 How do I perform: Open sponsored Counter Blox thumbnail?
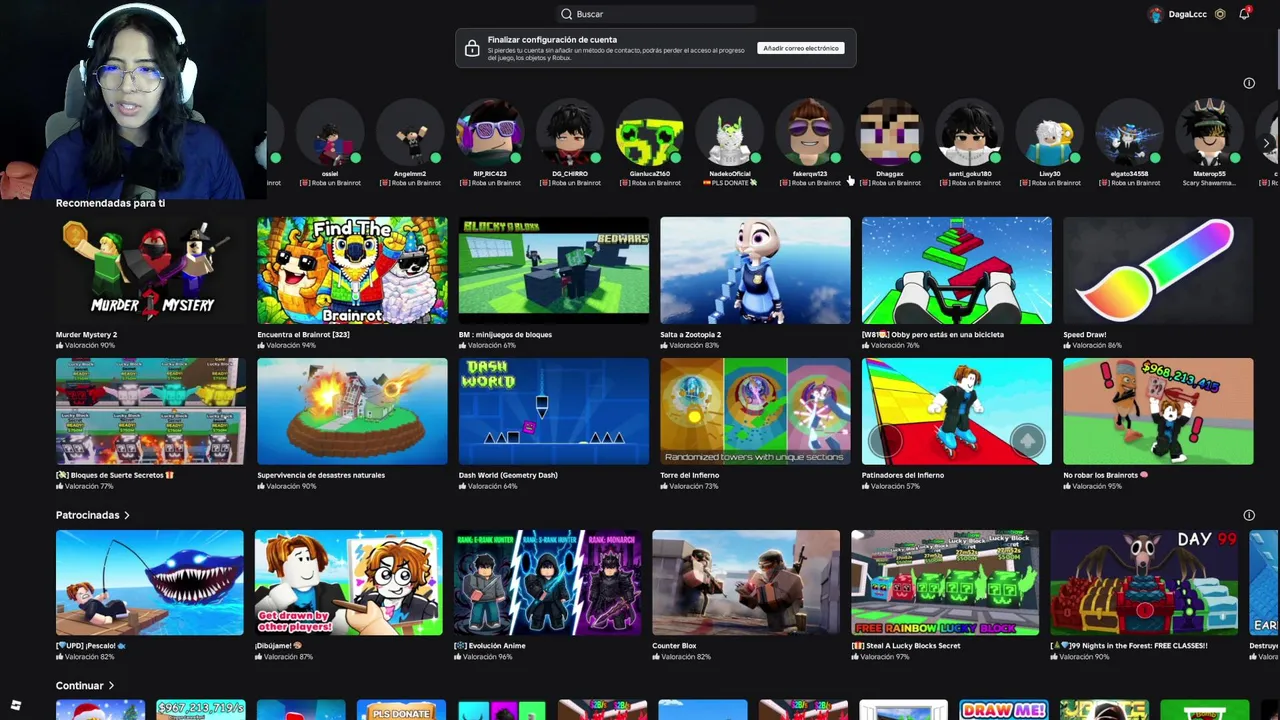coord(746,583)
